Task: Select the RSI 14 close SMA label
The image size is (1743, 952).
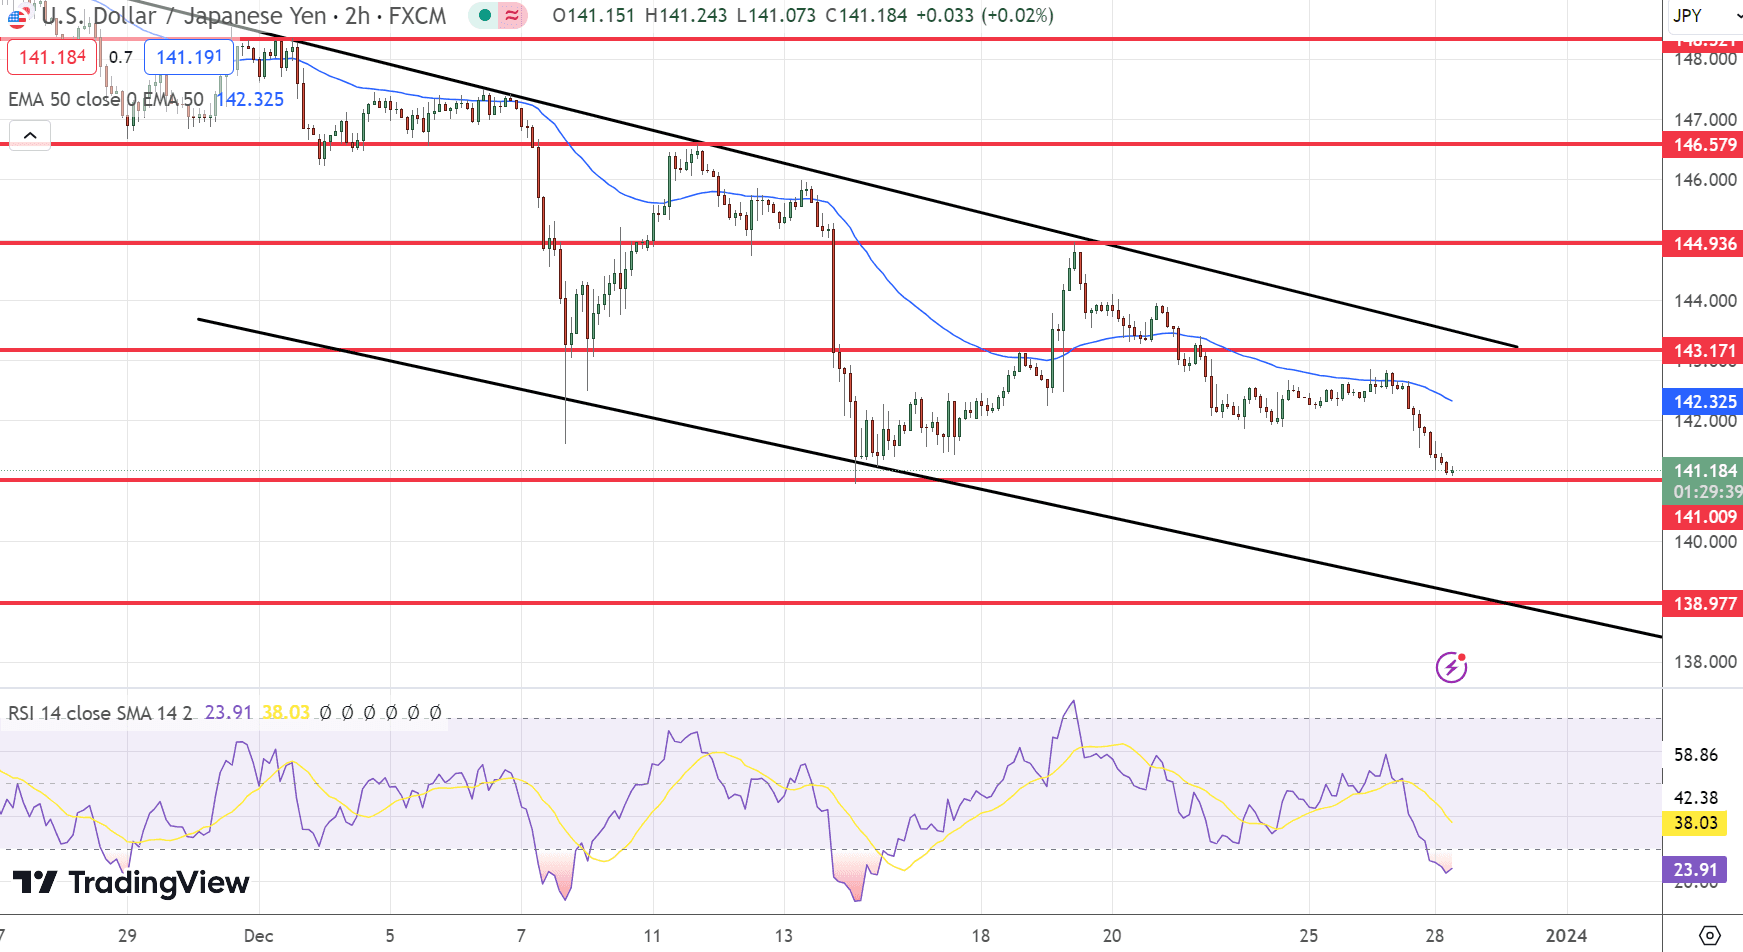Action: (100, 713)
